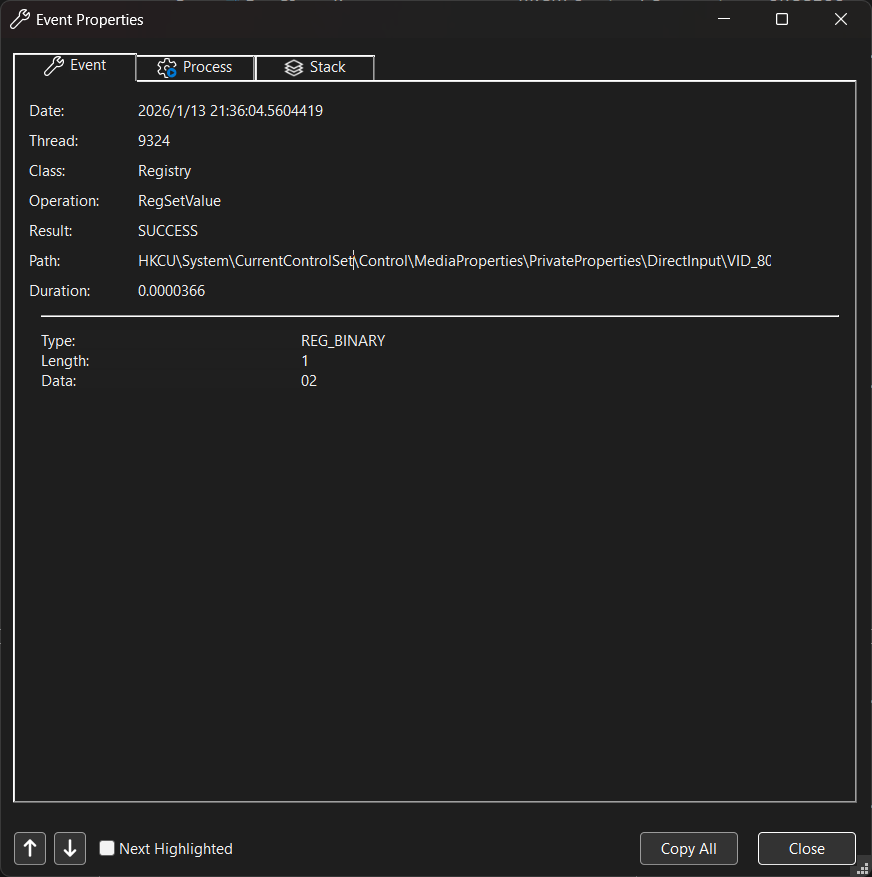872x877 pixels.
Task: Minimize the Event Properties window
Action: (725, 19)
